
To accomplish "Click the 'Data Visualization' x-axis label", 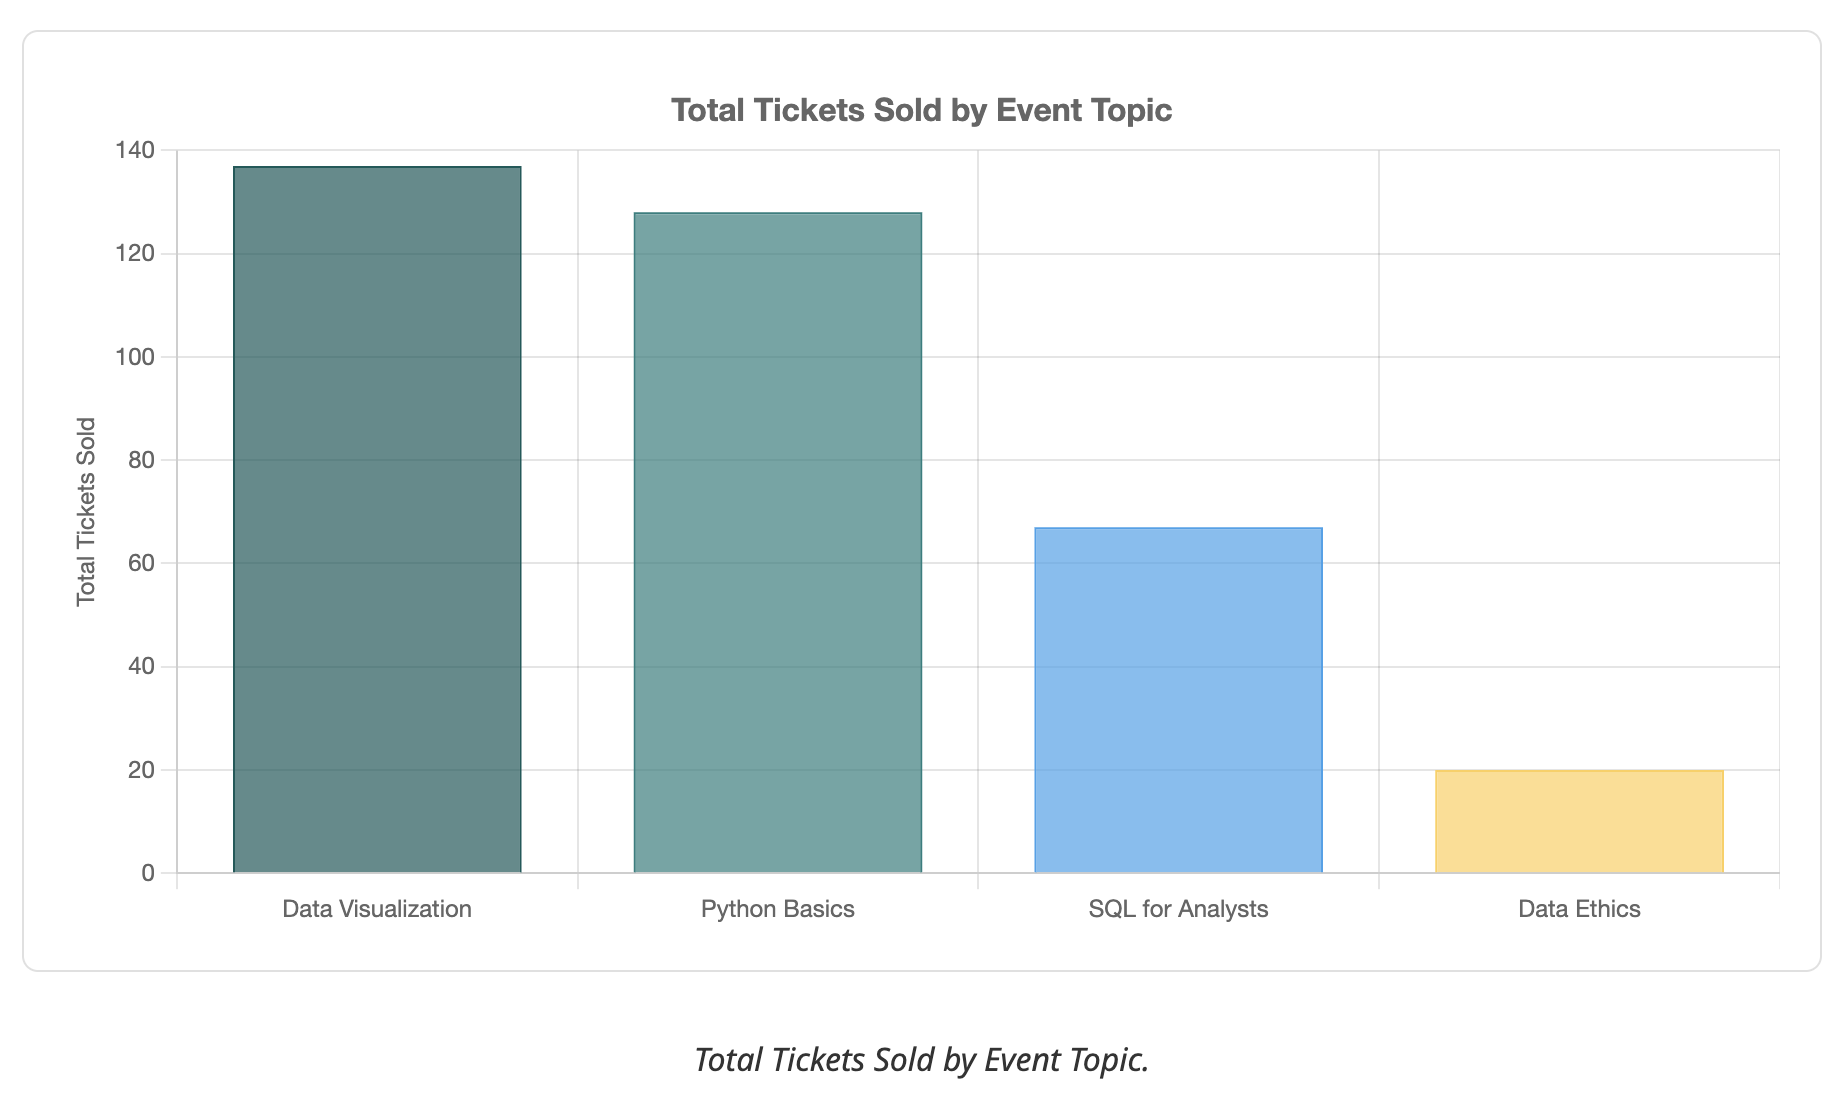I will coord(377,909).
